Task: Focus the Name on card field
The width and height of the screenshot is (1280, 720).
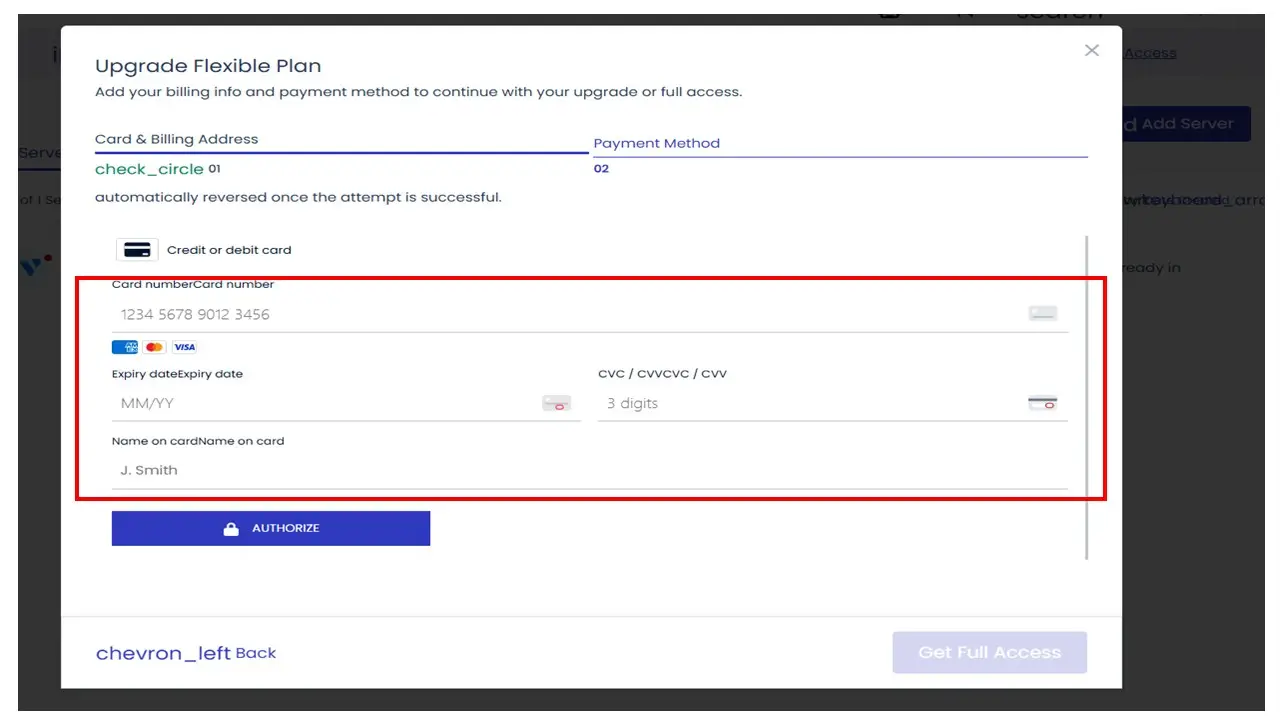Action: [590, 470]
